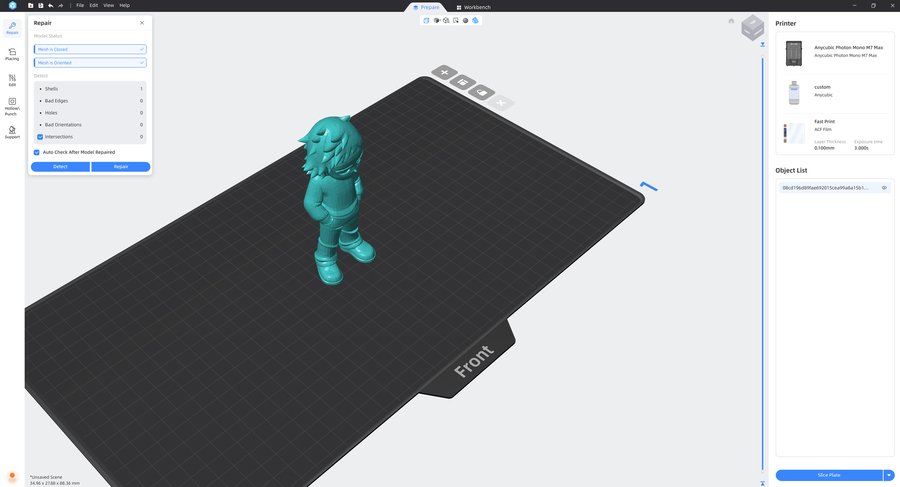Click the Detect button
Image resolution: width=900 pixels, height=487 pixels.
coord(60,167)
